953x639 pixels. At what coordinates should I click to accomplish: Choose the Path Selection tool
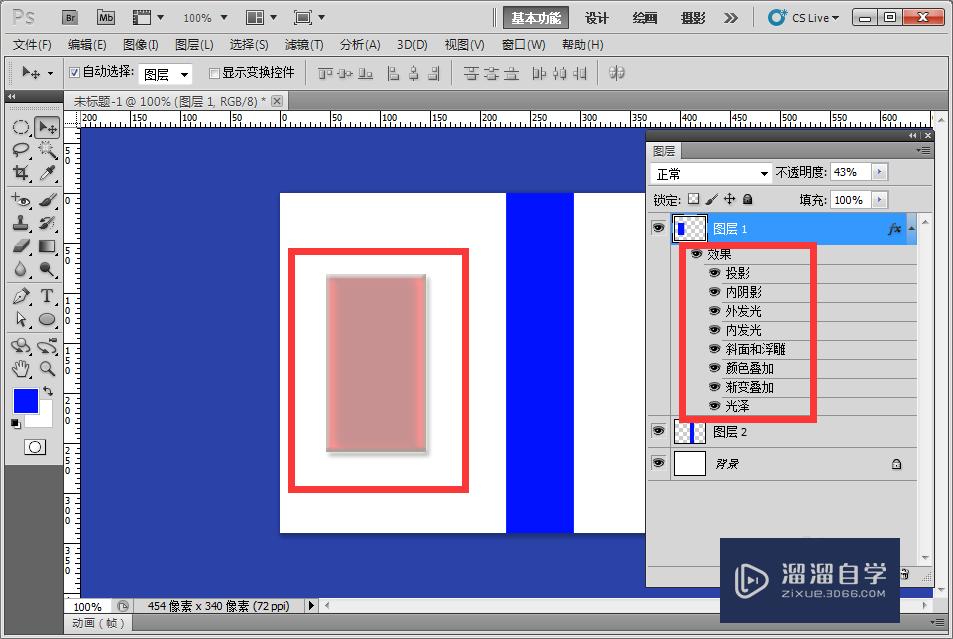click(x=21, y=319)
